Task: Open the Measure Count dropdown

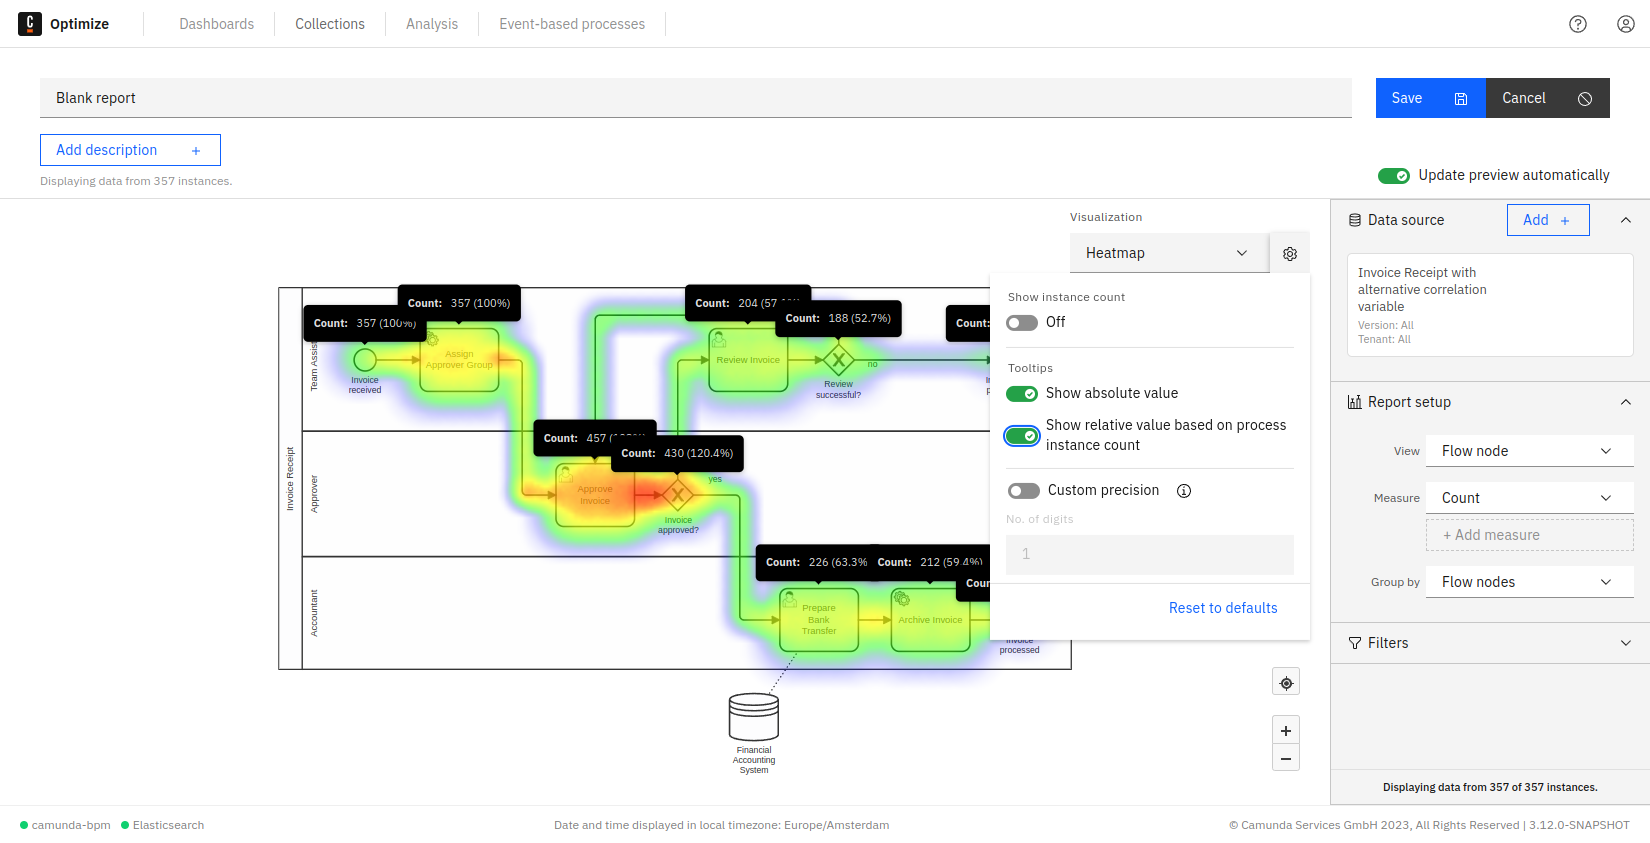Action: point(1528,498)
